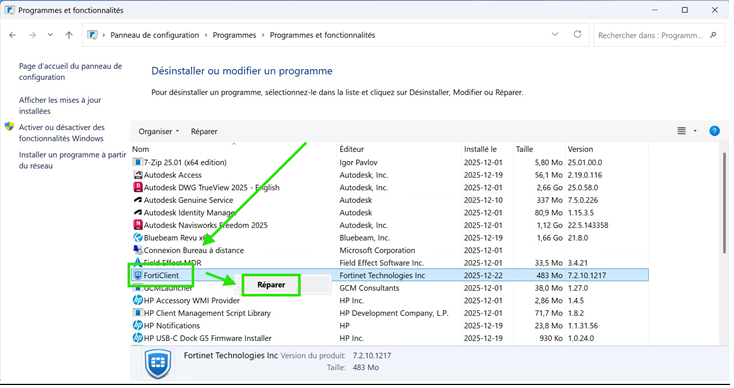
Task: Select the HP USB-C Dock G5 Firmware icon
Action: [x=138, y=338]
